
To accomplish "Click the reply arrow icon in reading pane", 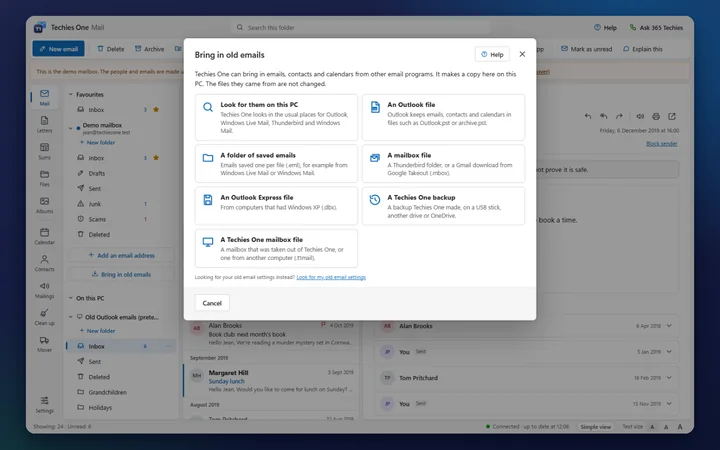I will (x=588, y=116).
